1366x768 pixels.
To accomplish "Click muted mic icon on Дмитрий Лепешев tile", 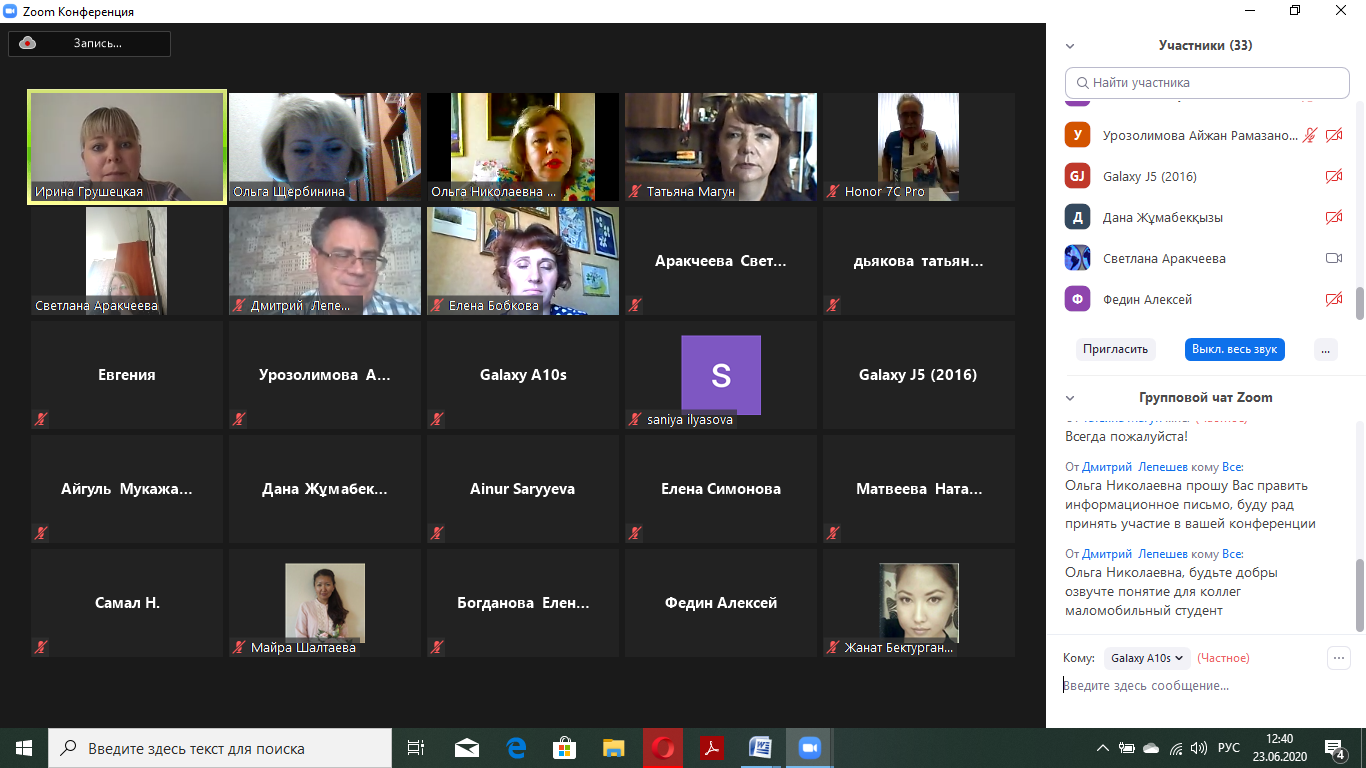I will click(x=238, y=306).
